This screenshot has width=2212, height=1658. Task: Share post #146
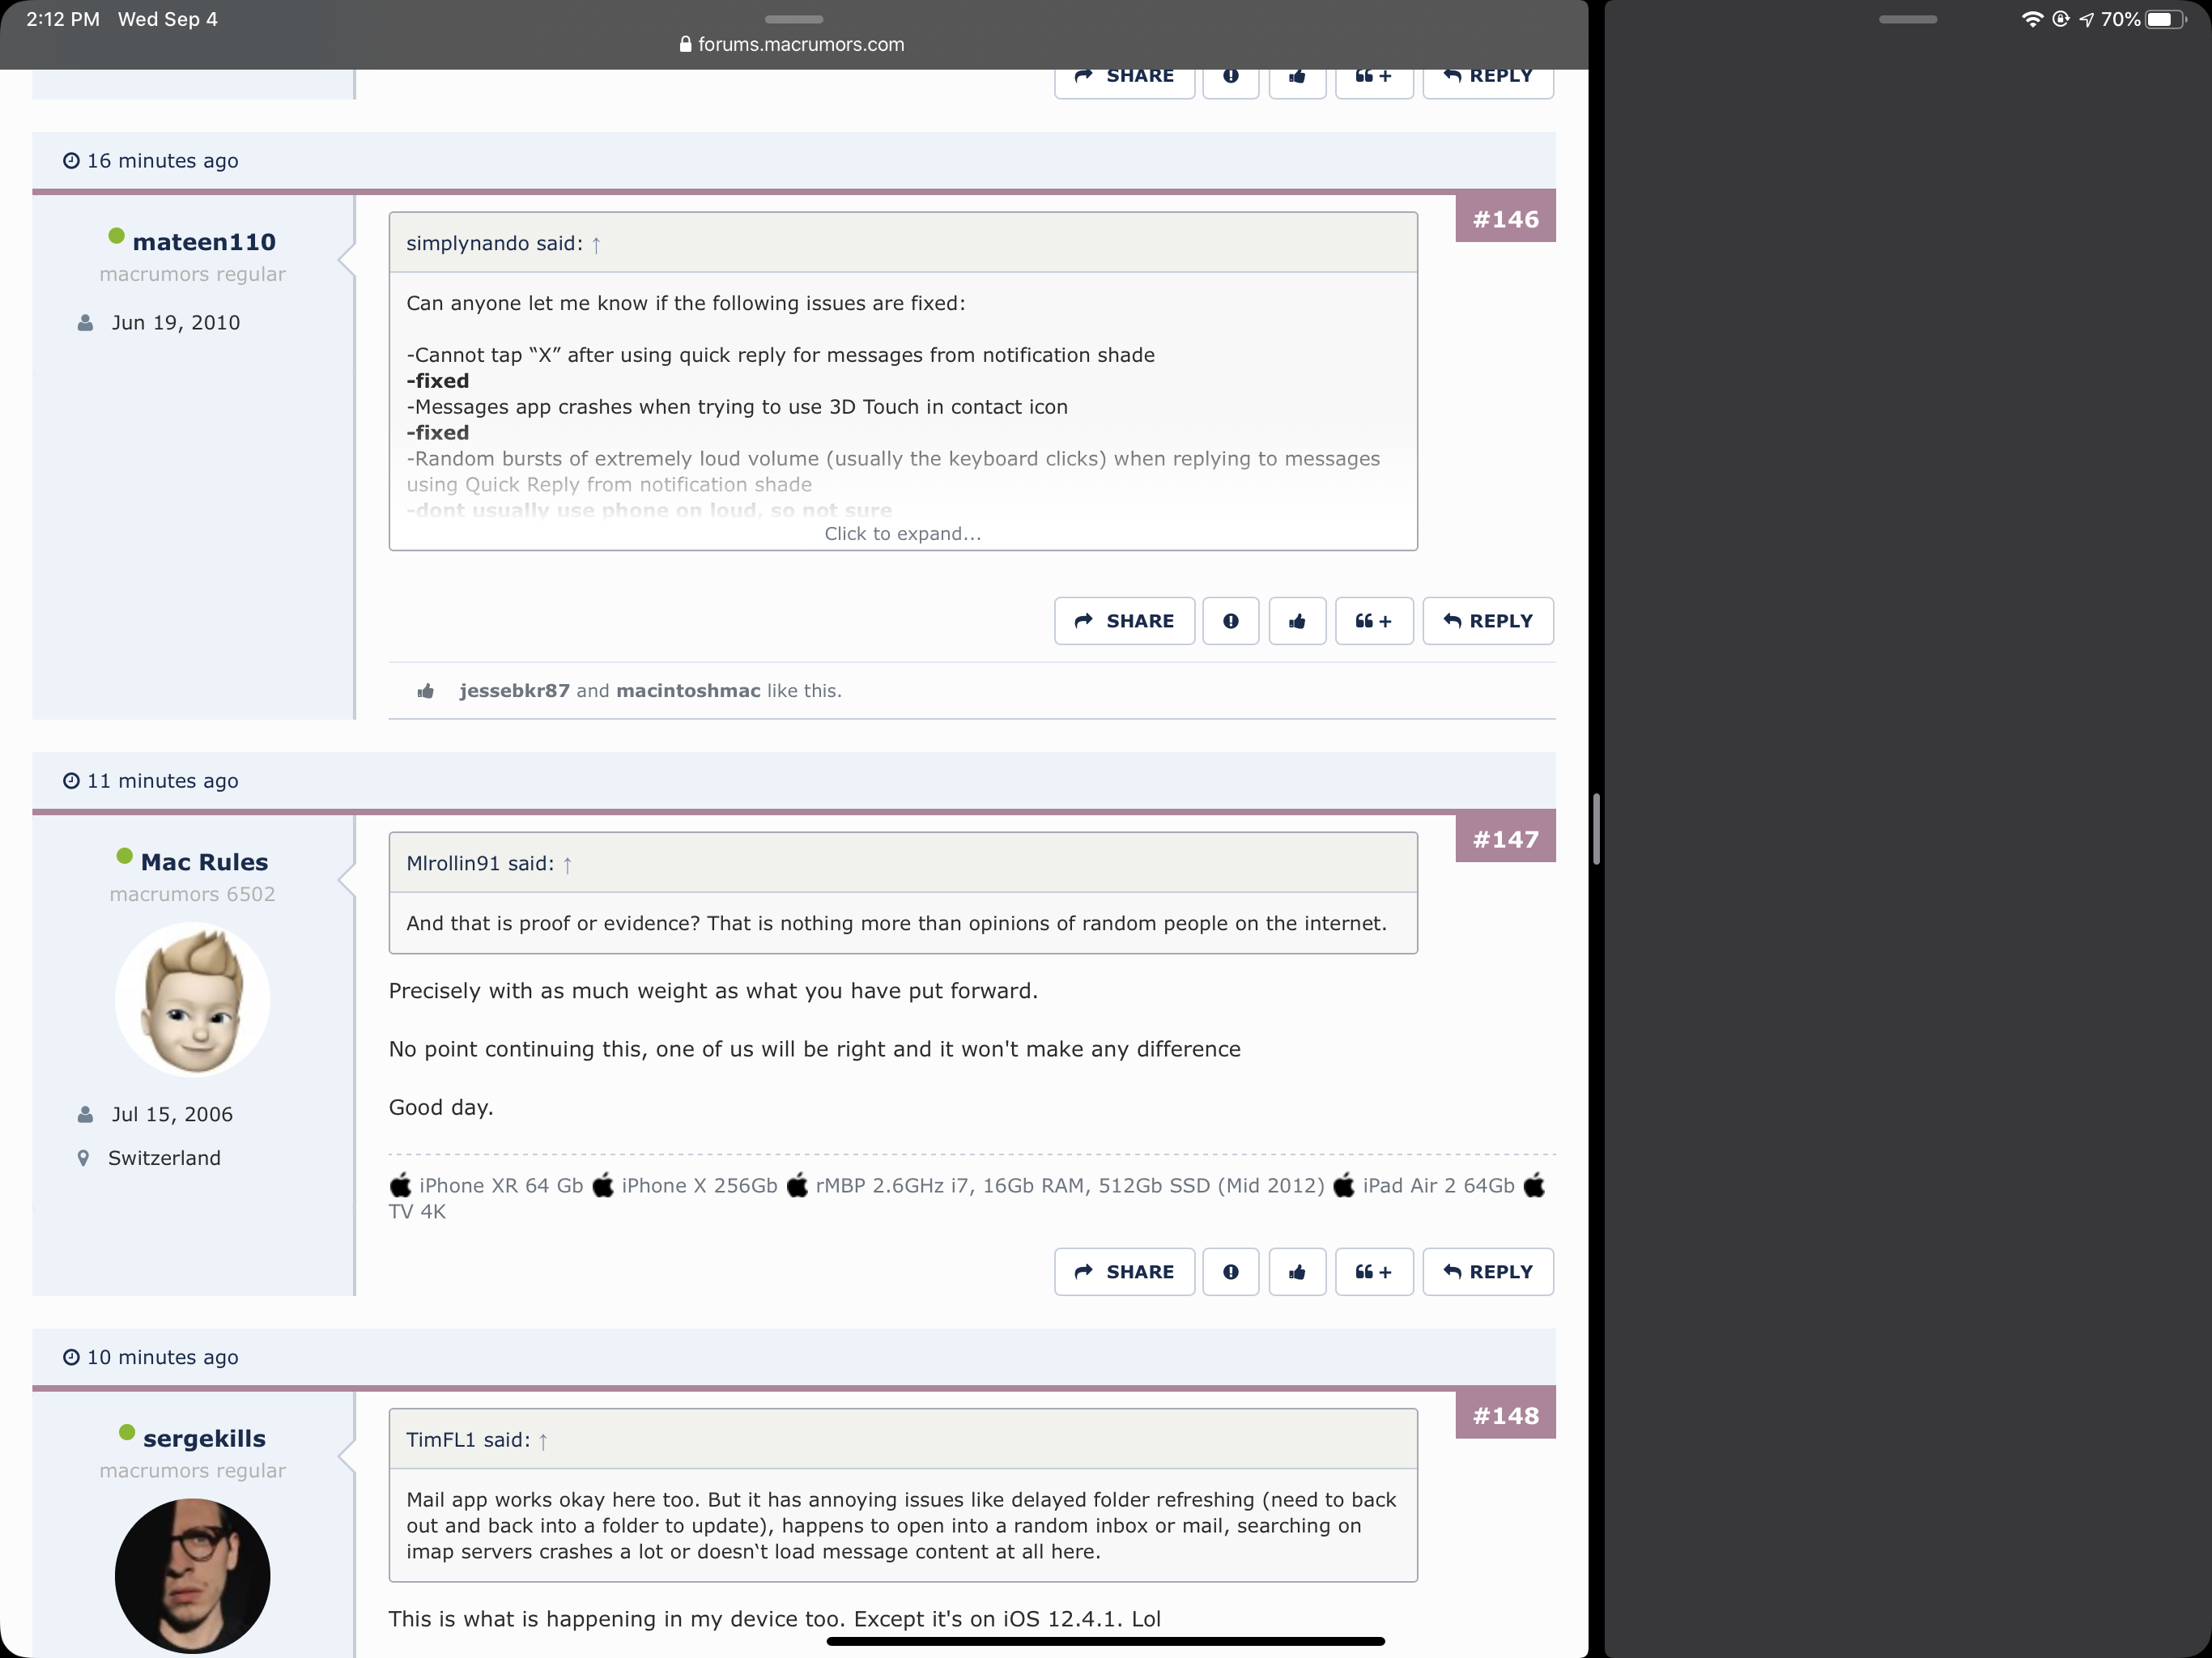pyautogui.click(x=1124, y=621)
